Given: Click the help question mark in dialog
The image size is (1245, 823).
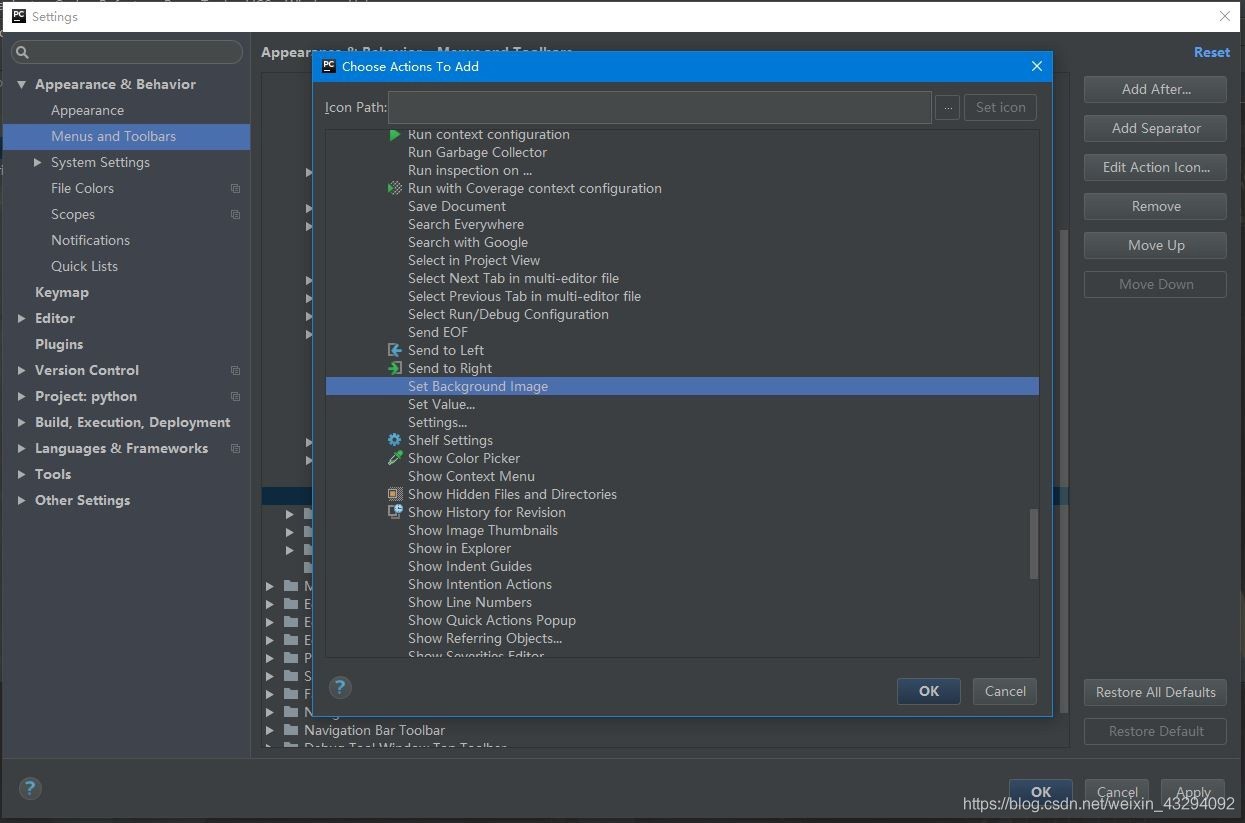Looking at the screenshot, I should pyautogui.click(x=340, y=687).
